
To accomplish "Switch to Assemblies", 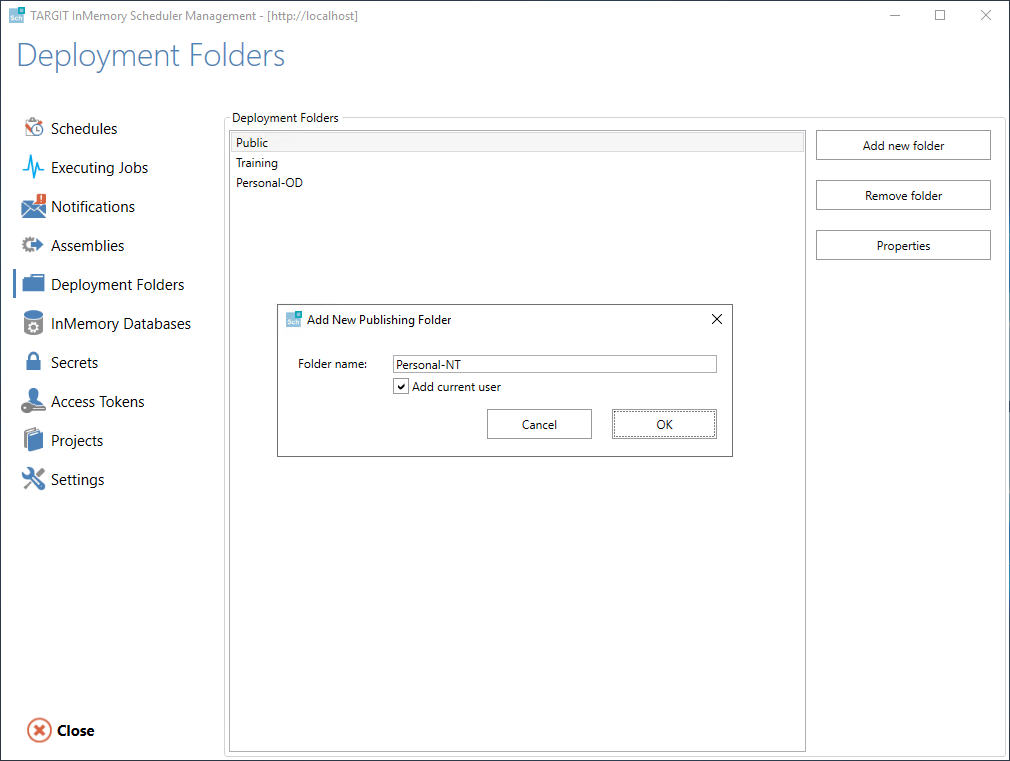I will click(x=88, y=246).
